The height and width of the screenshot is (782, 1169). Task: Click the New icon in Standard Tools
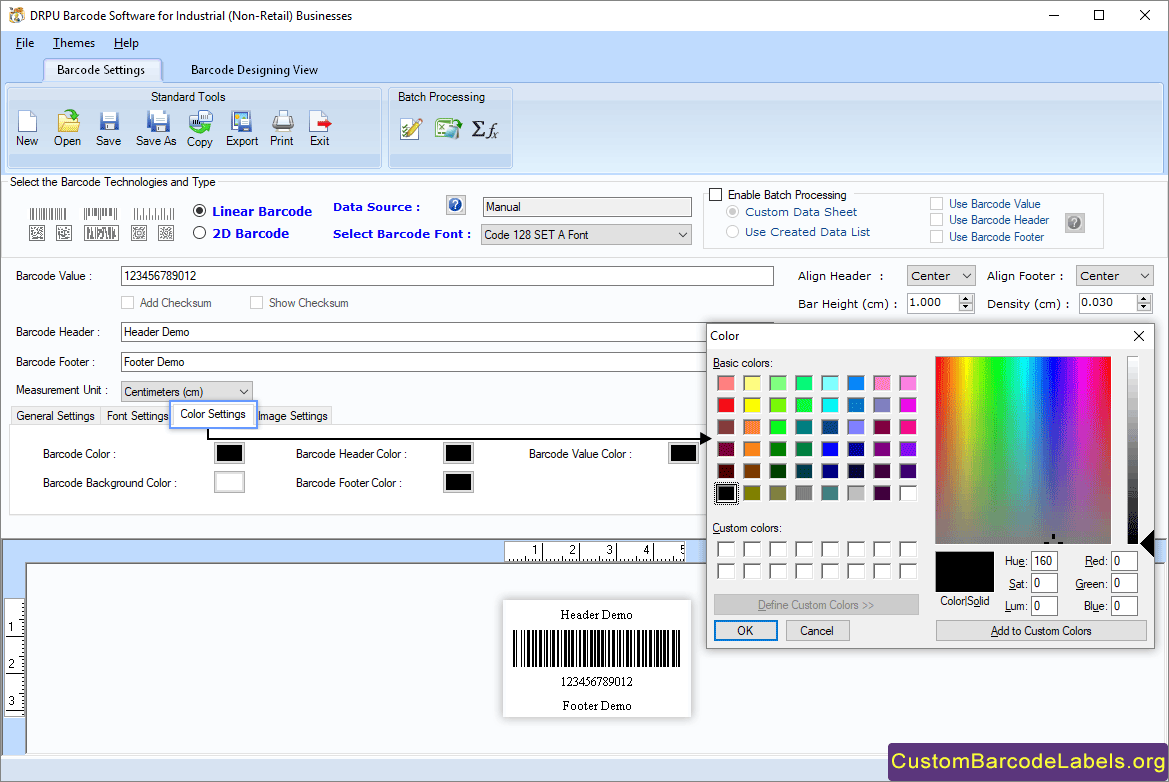point(27,128)
